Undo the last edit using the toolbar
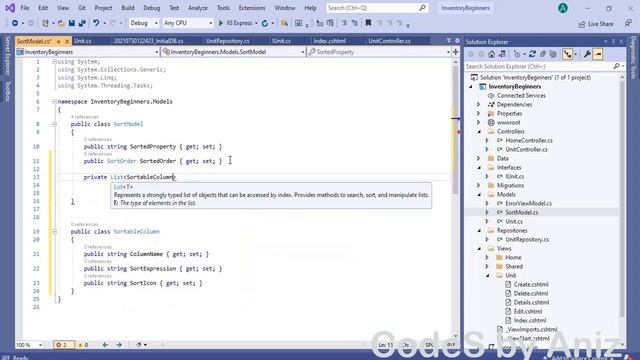640x360 pixels. 96,23
